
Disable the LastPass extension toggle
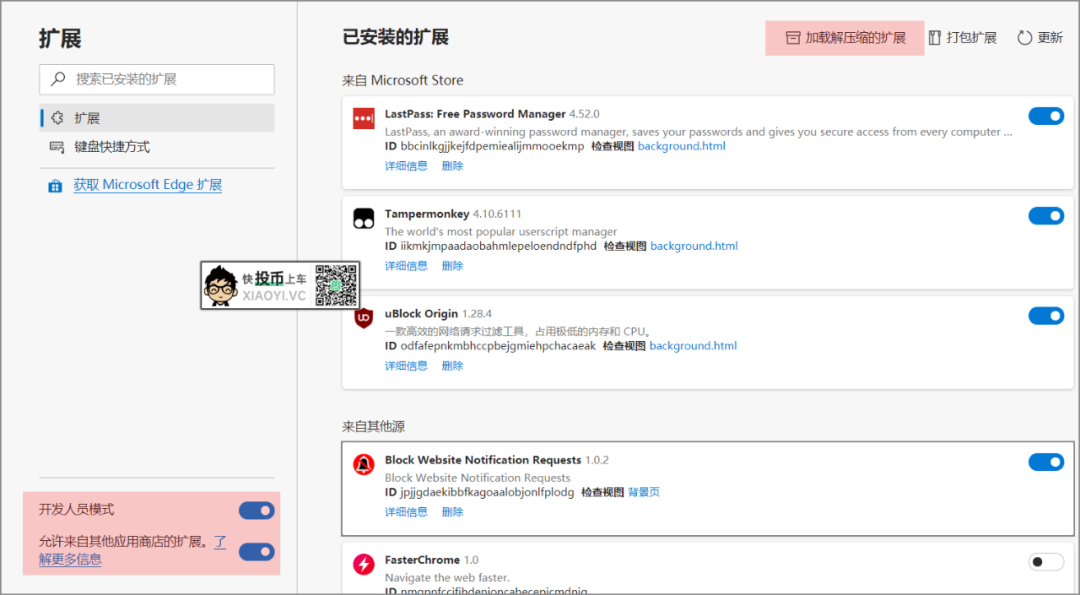pos(1046,116)
